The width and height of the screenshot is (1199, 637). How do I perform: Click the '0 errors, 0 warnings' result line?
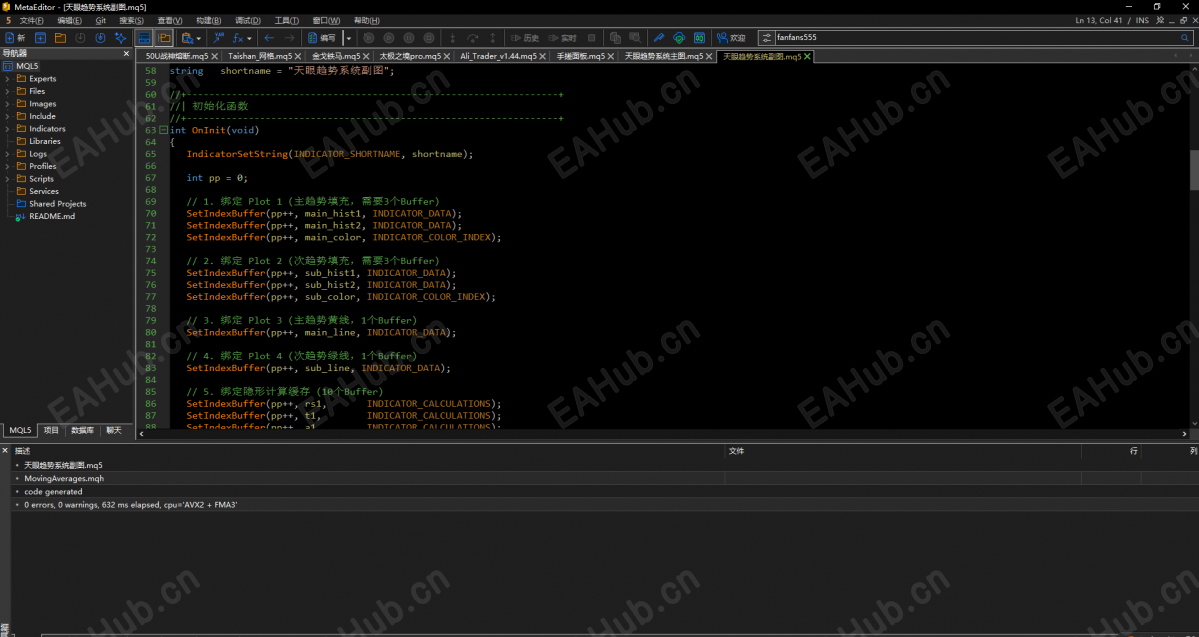point(131,505)
